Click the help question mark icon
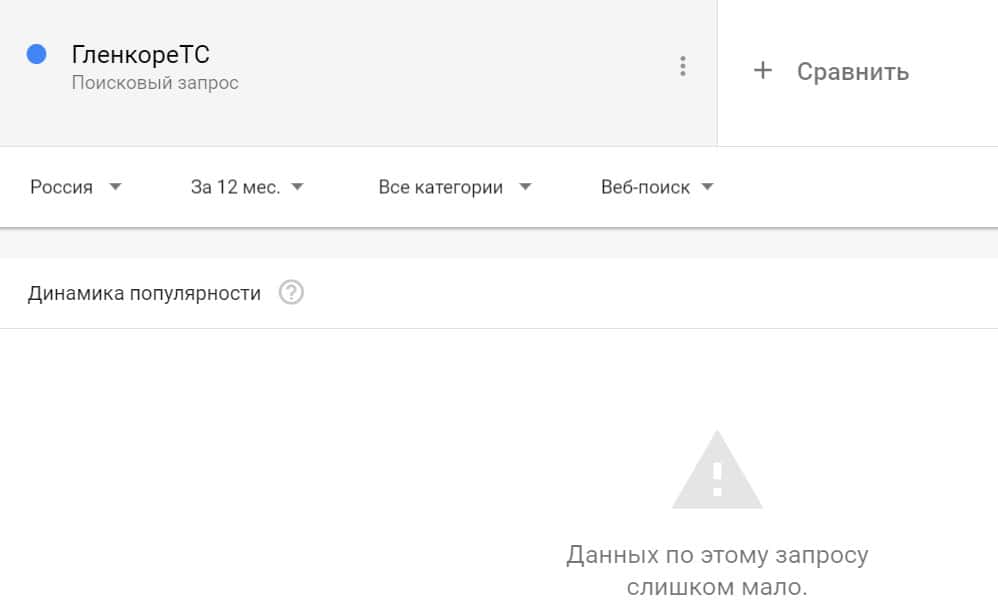The width and height of the screenshot is (998, 614). [291, 293]
